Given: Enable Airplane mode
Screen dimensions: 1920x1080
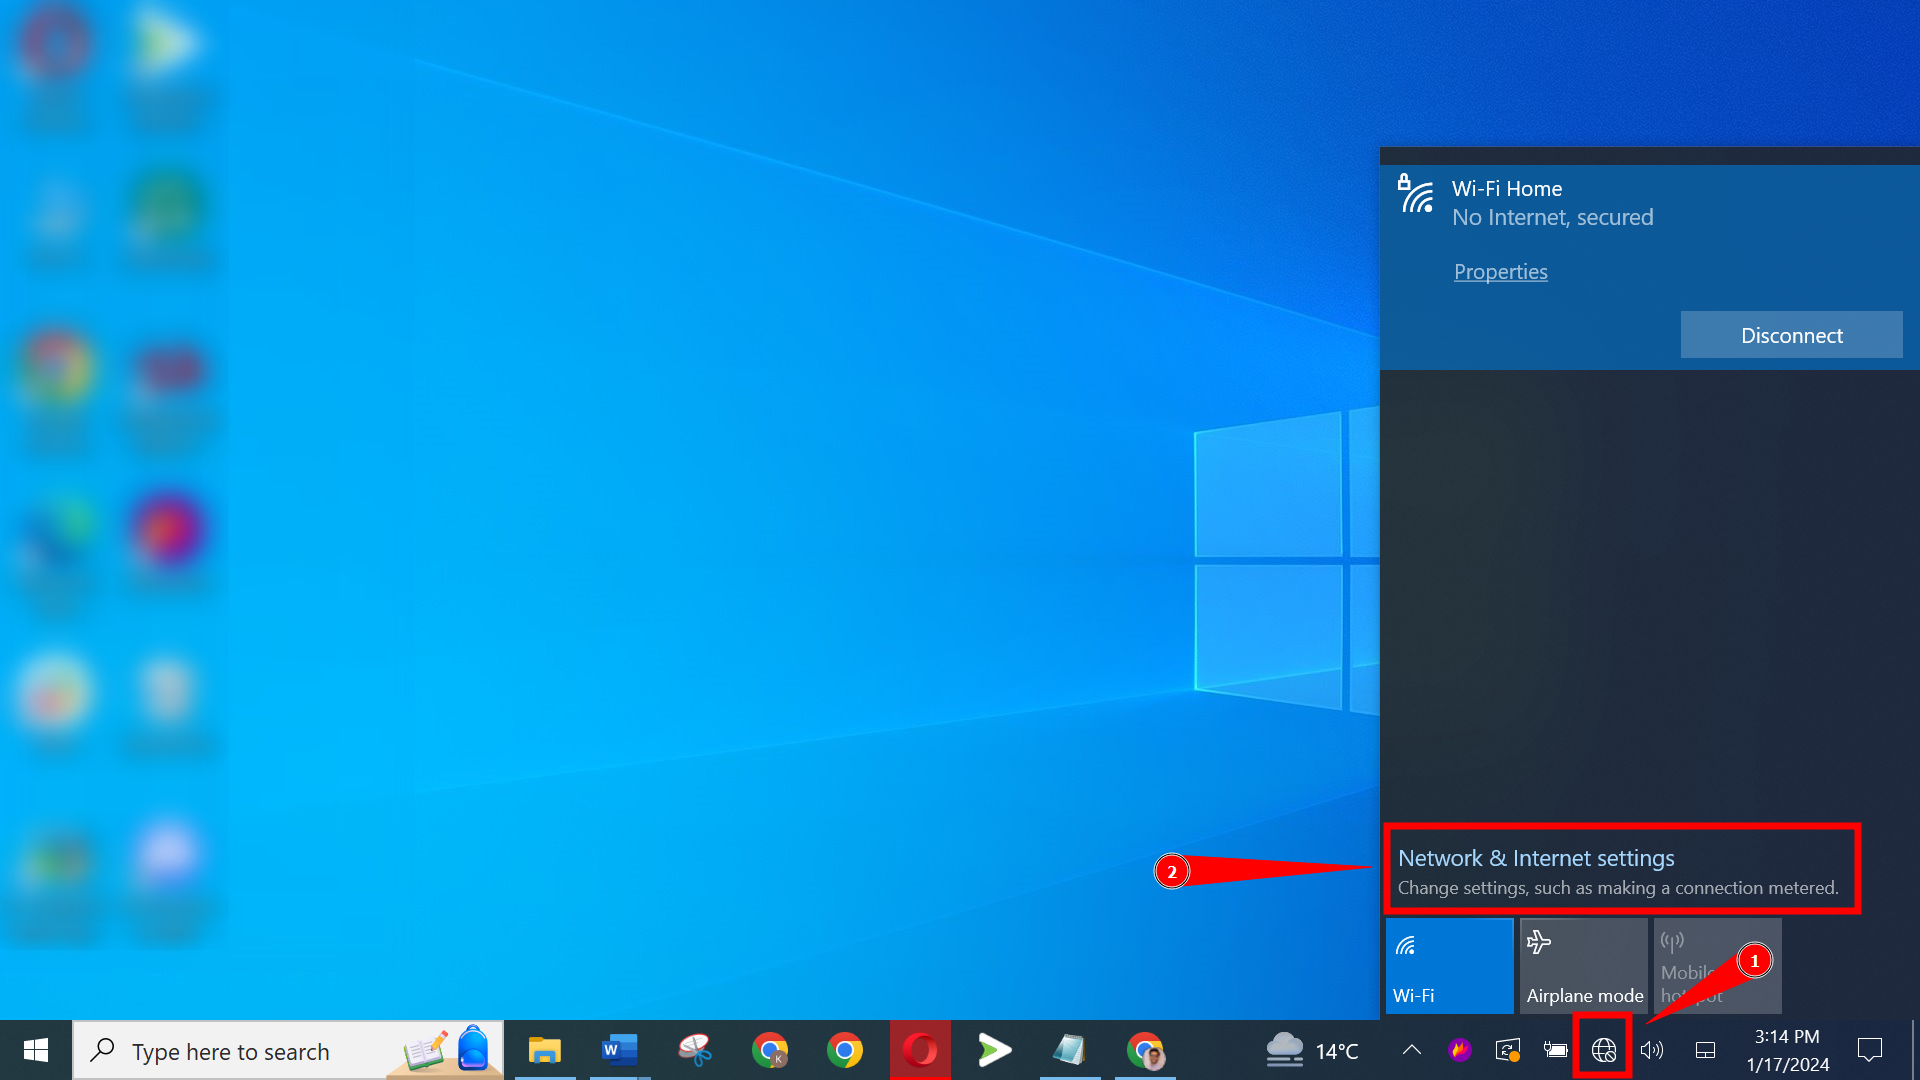Looking at the screenshot, I should point(1584,965).
